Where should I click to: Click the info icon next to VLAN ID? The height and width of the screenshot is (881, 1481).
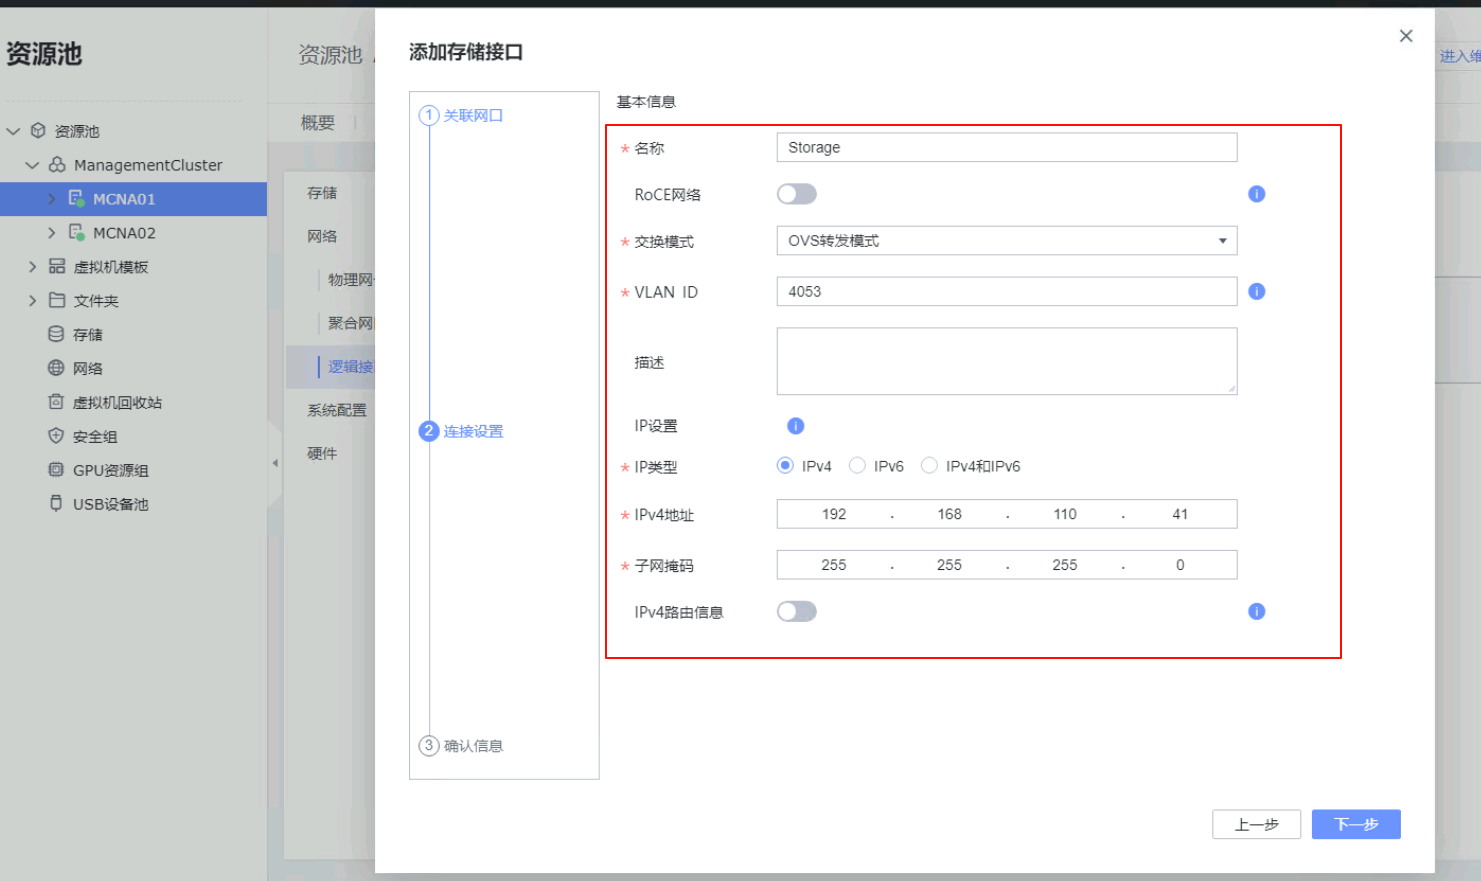pyautogui.click(x=1256, y=291)
